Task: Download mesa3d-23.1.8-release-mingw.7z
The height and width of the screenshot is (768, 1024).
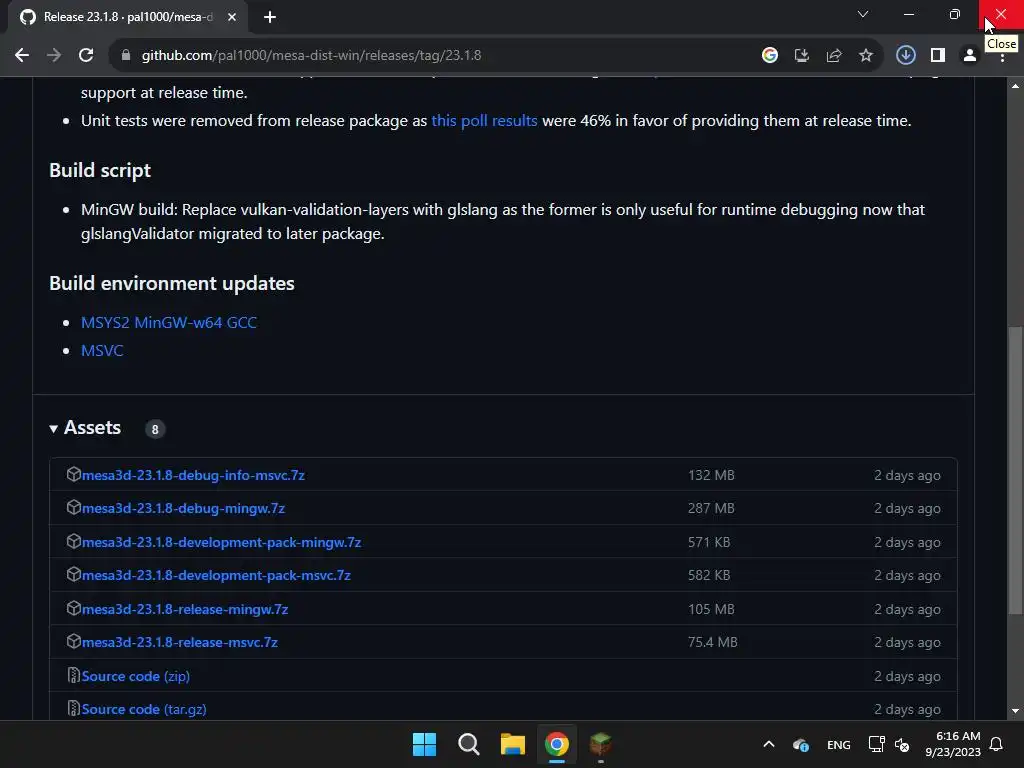Action: point(185,609)
